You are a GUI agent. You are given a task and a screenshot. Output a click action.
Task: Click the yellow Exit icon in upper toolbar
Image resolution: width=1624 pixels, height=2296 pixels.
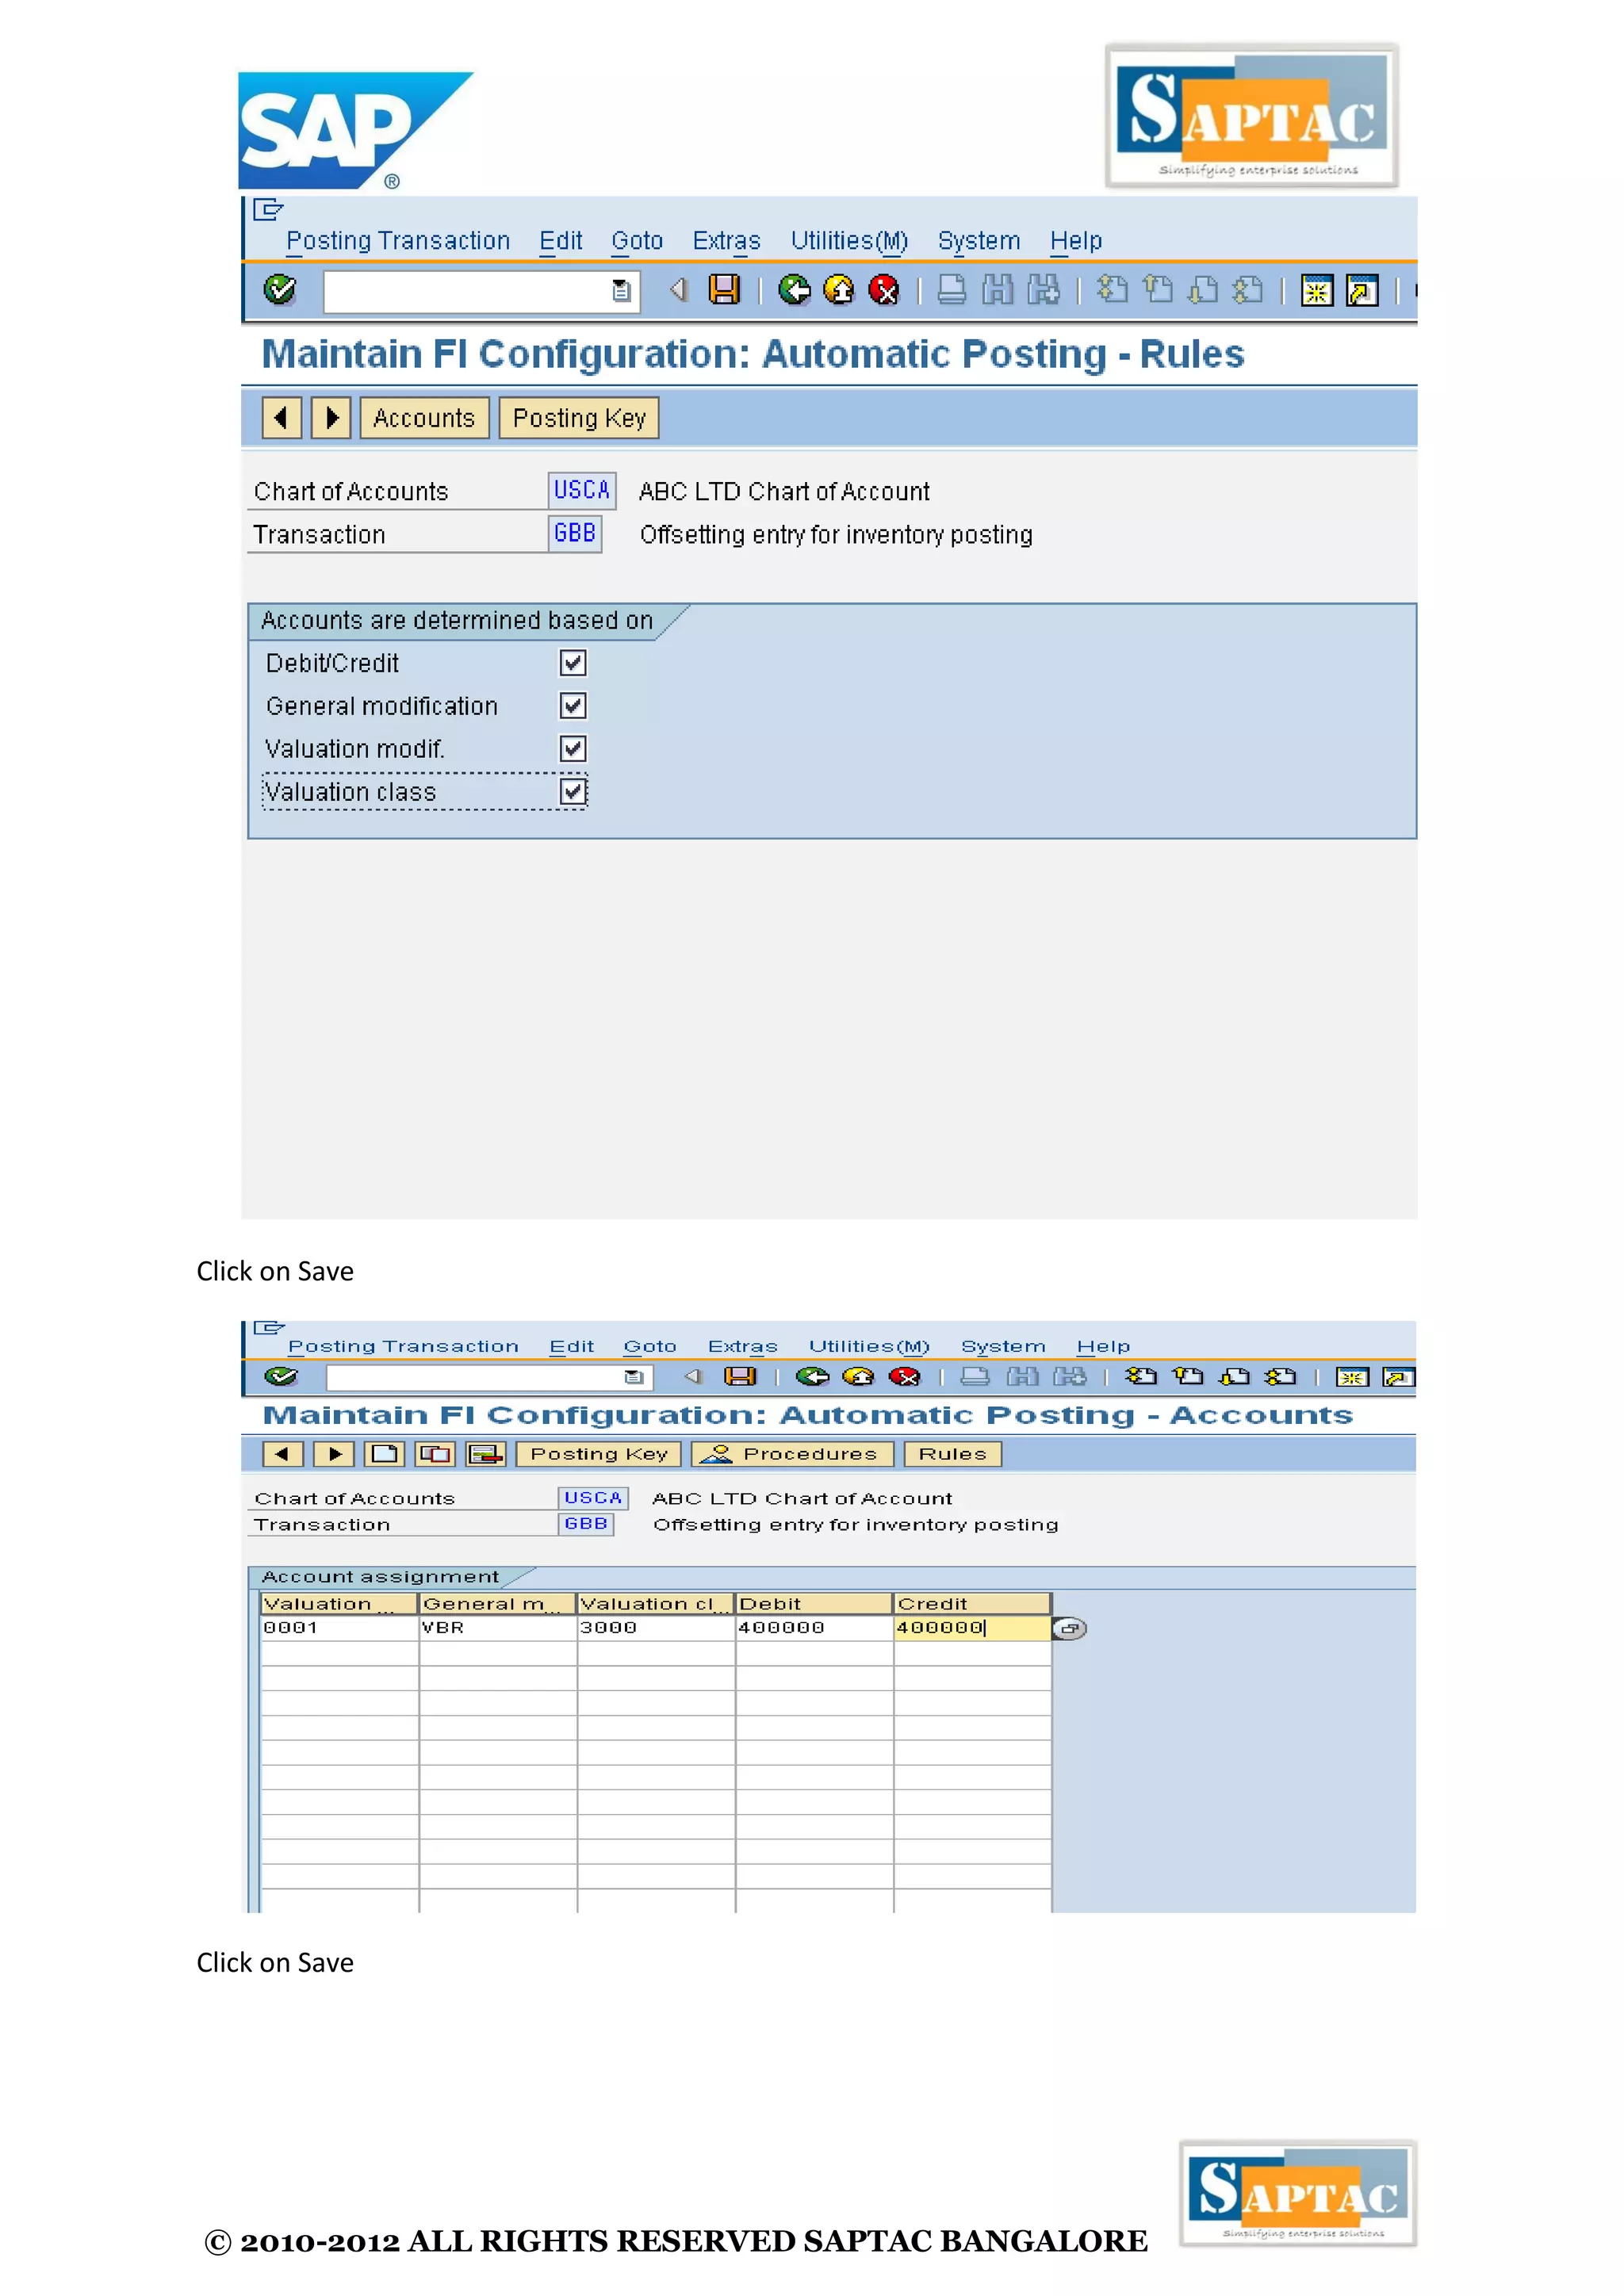pos(839,290)
